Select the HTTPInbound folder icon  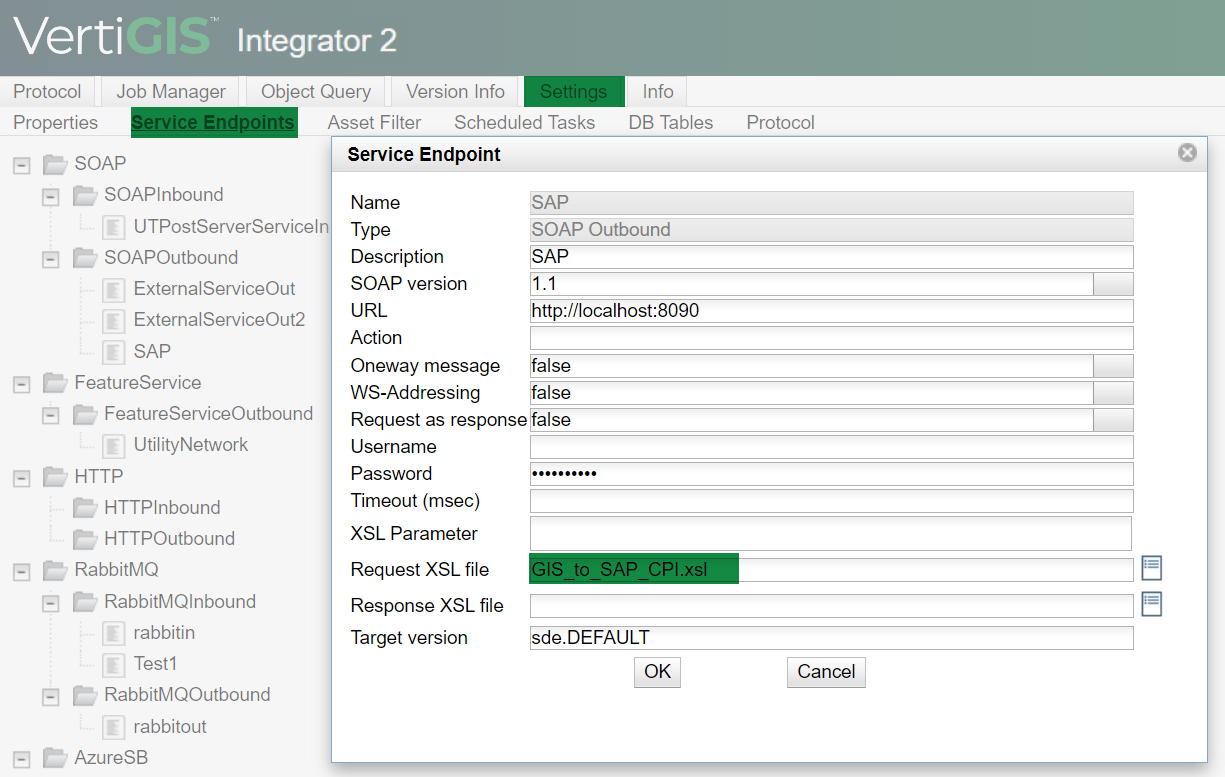pos(84,508)
